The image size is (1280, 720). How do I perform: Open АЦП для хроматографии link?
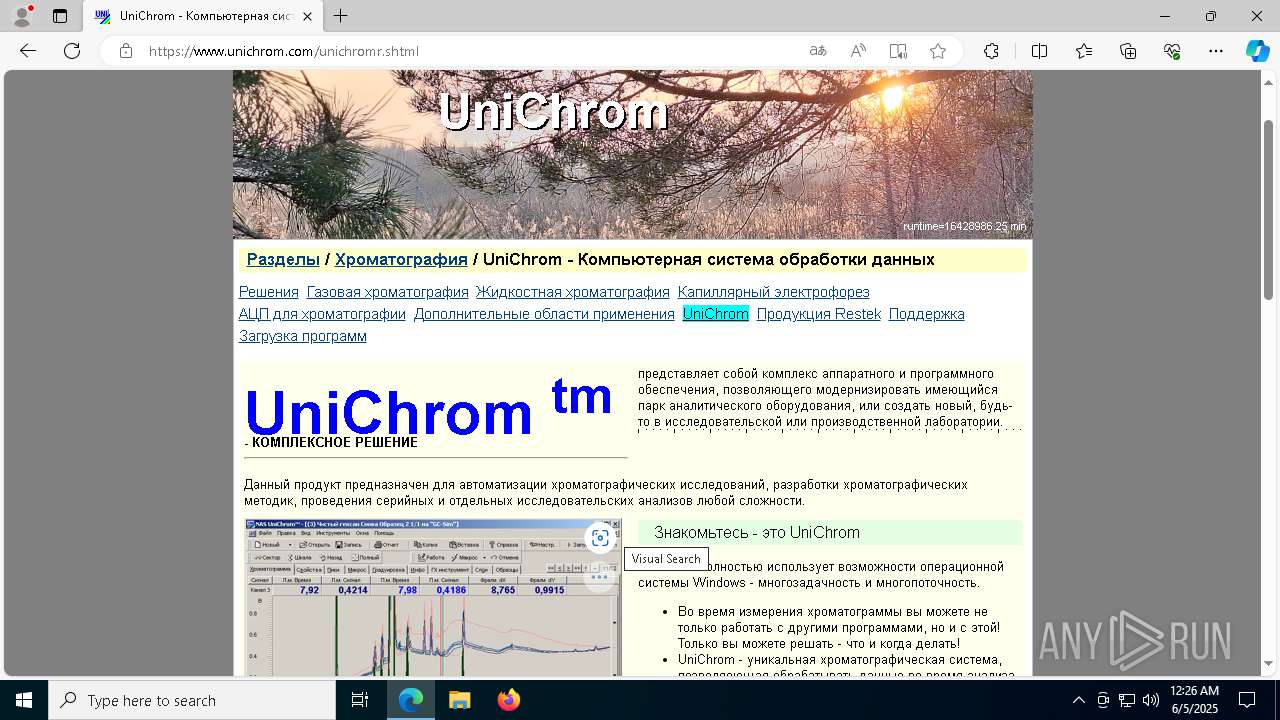click(x=322, y=314)
